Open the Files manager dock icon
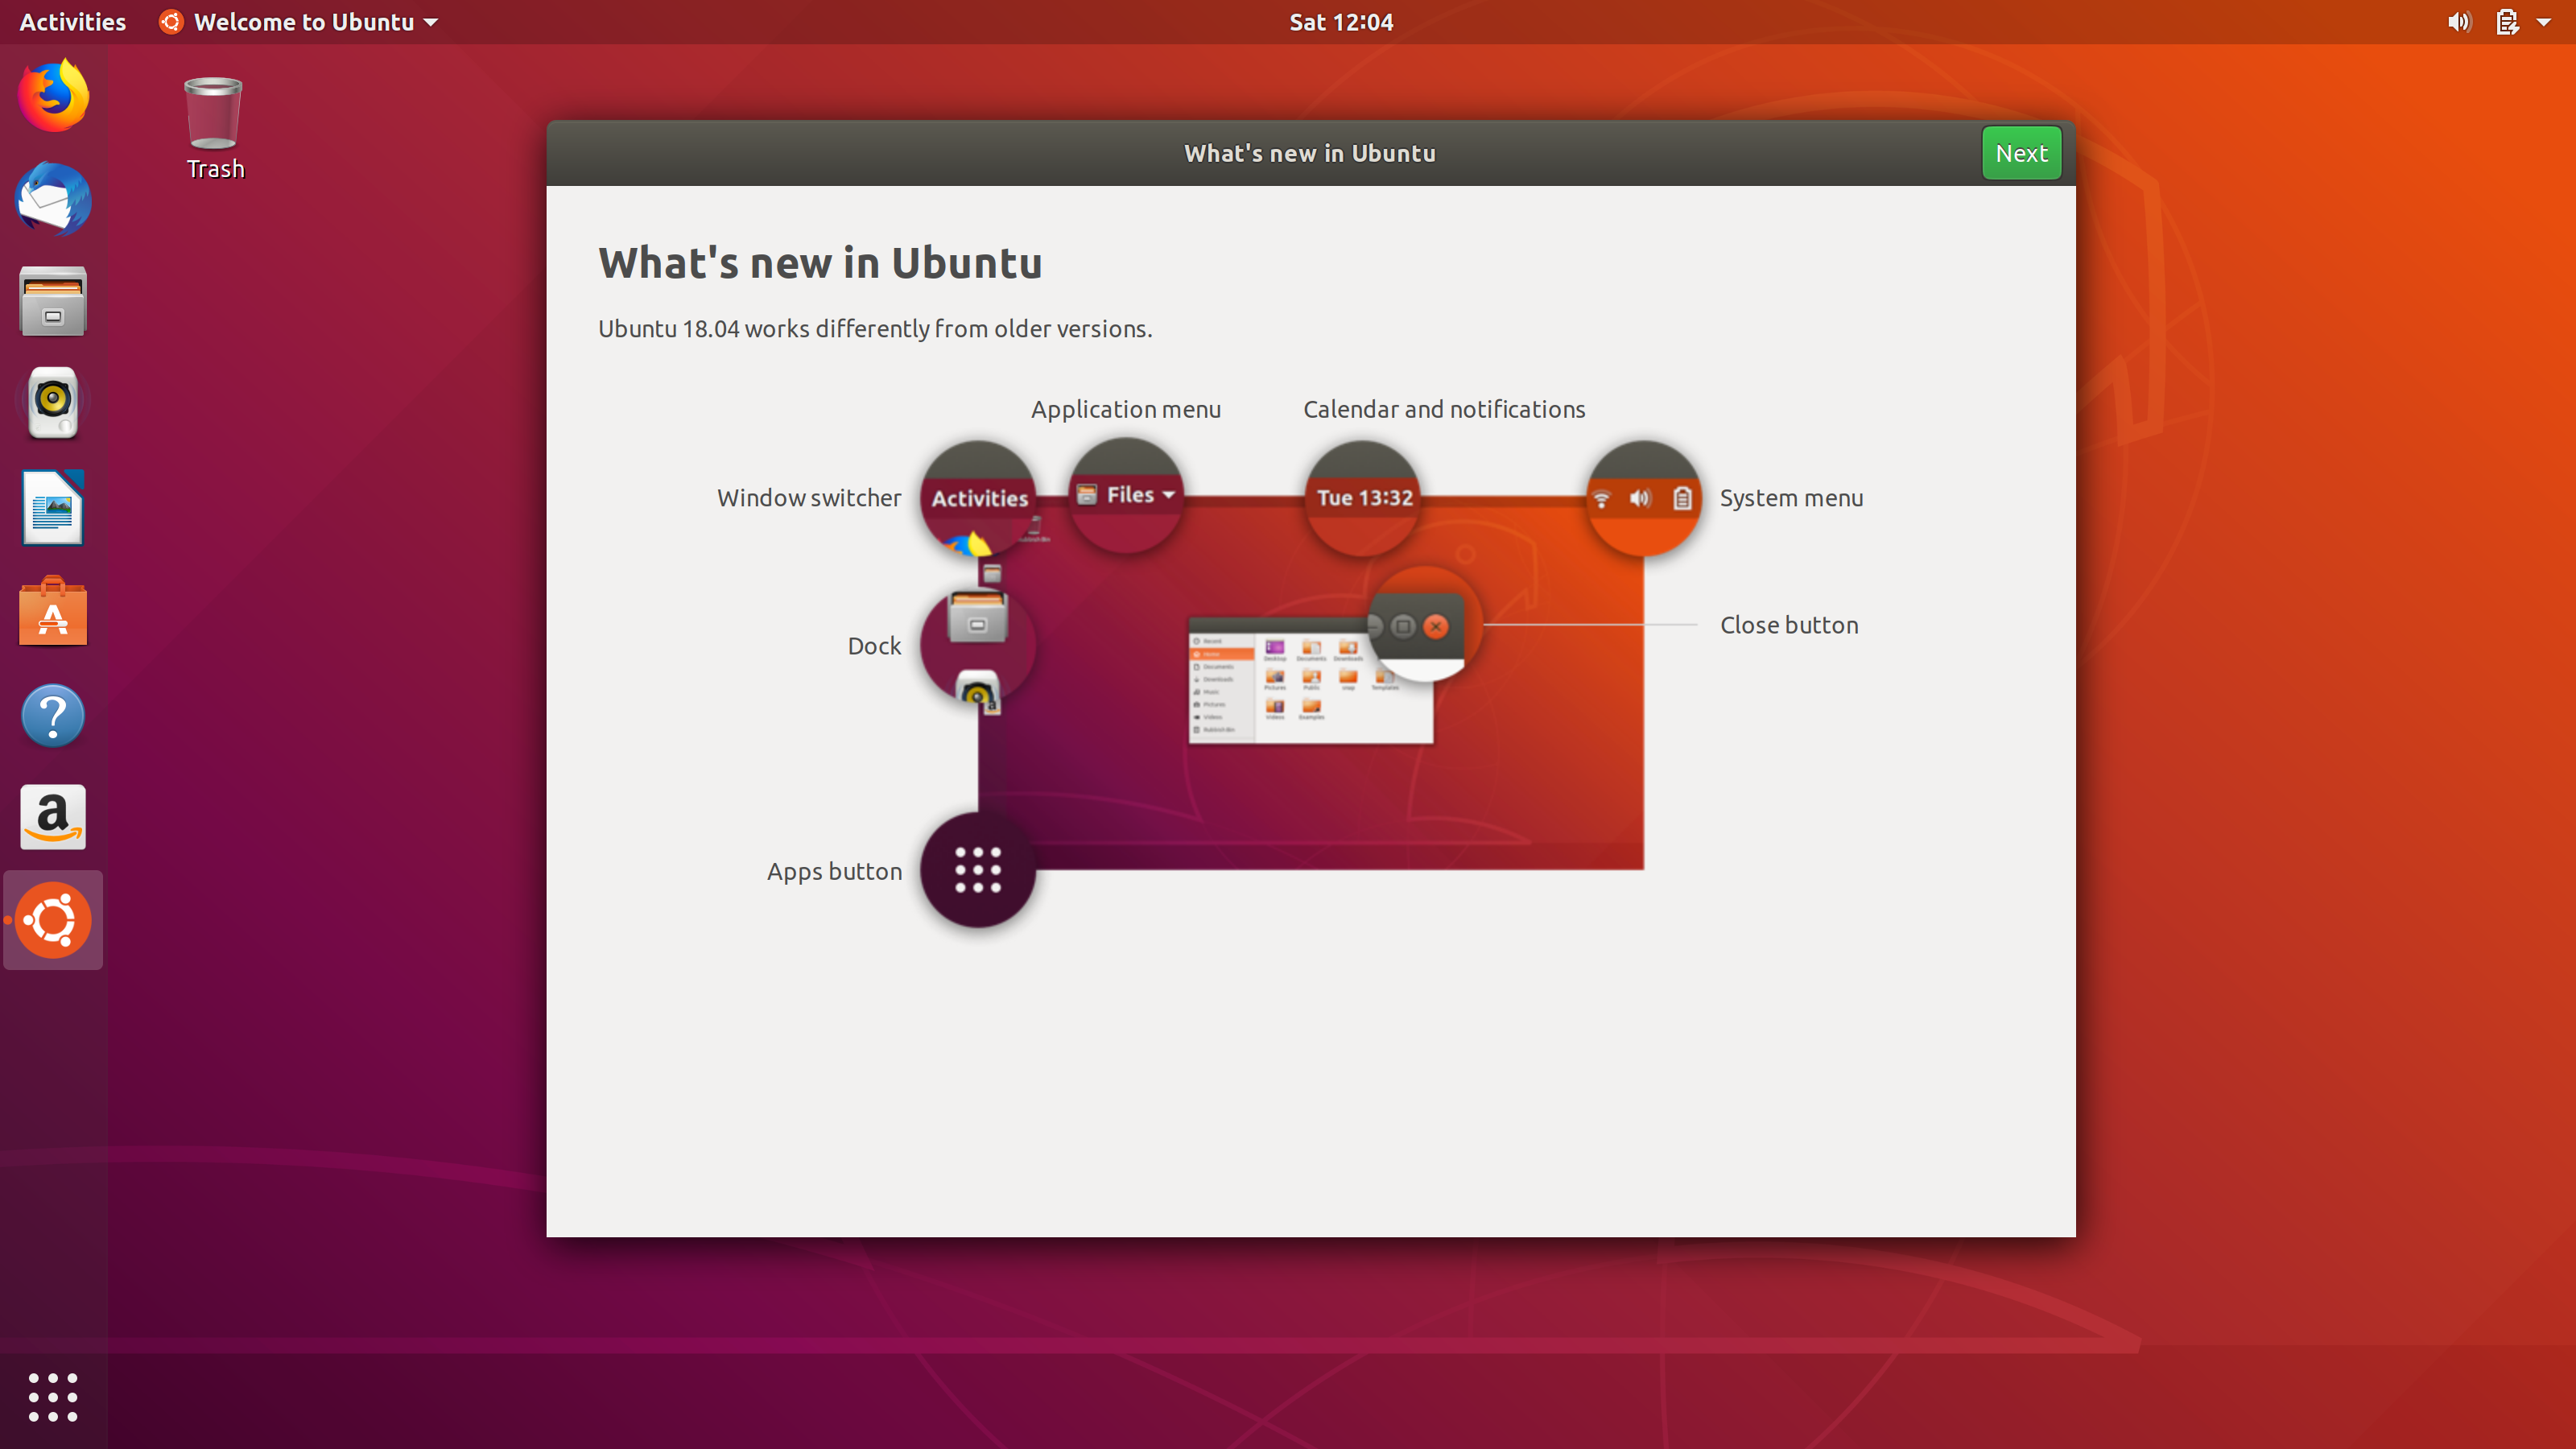Image resolution: width=2576 pixels, height=1449 pixels. tap(53, 302)
